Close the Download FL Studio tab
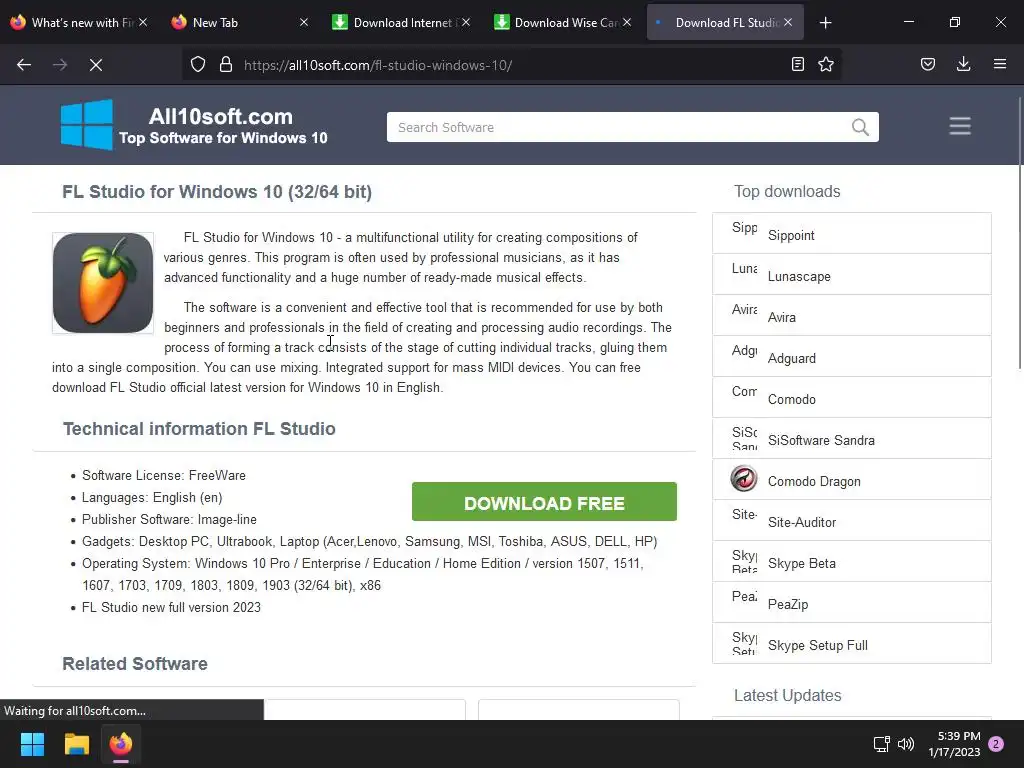Screen dimensions: 1024x768 (x=788, y=22)
